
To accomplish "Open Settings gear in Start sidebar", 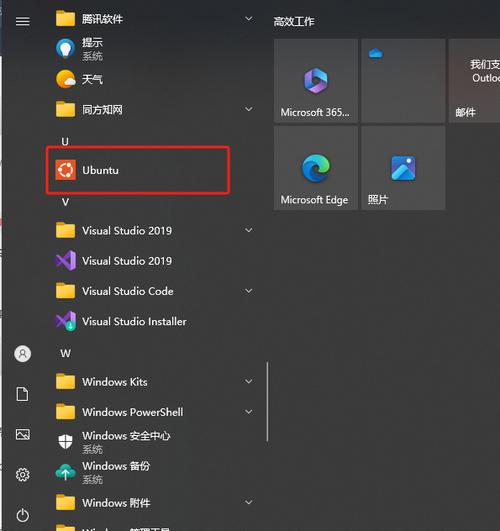I will point(23,475).
